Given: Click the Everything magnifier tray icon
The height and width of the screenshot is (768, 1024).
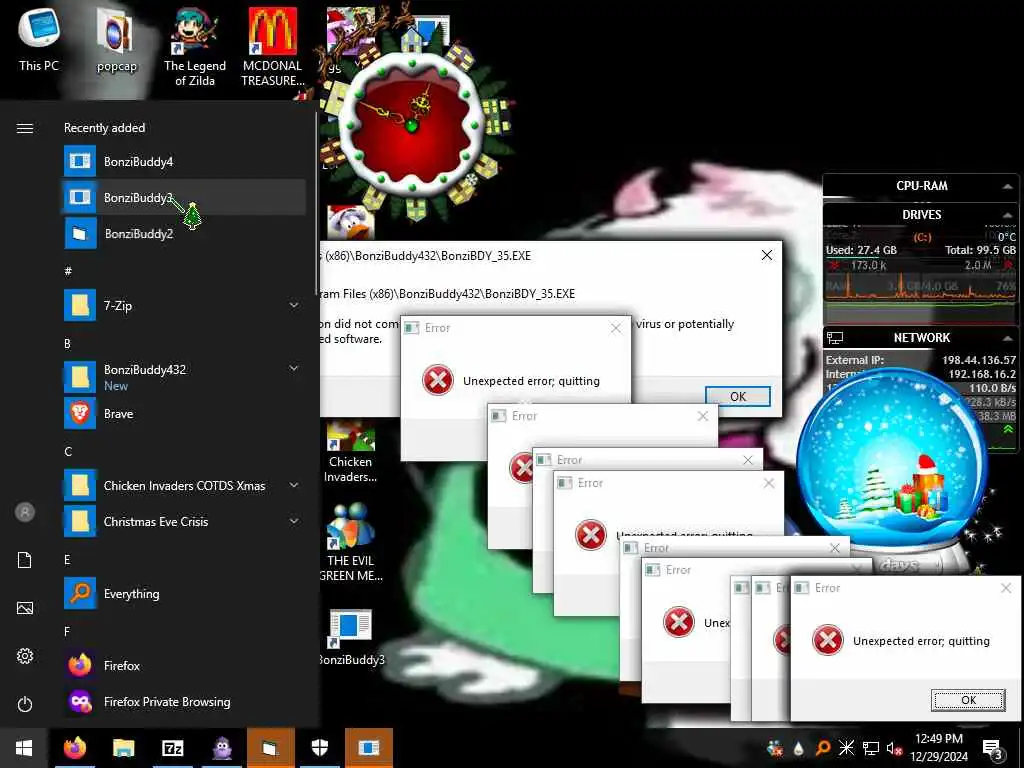Looking at the screenshot, I should (x=823, y=748).
